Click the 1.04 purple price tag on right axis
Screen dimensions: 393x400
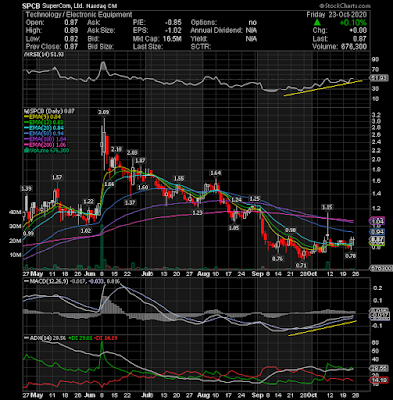[377, 221]
